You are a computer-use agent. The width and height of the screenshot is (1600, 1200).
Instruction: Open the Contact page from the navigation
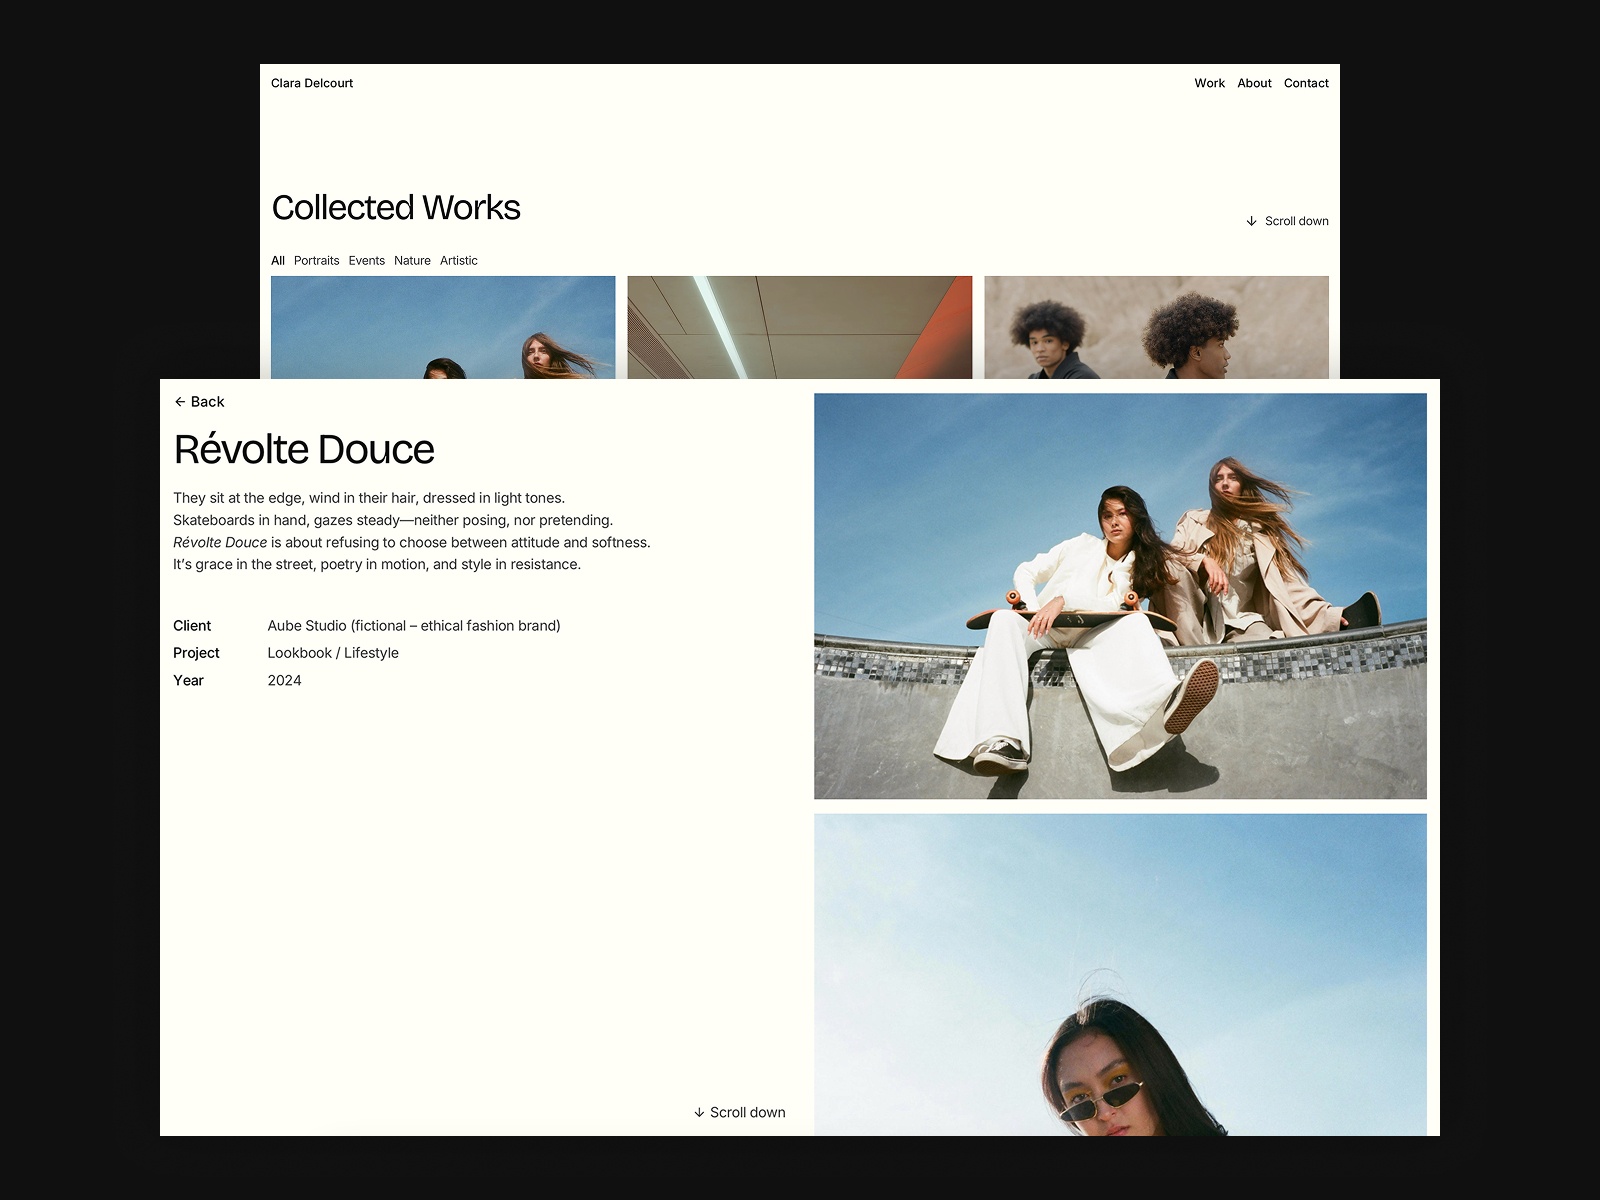pyautogui.click(x=1306, y=83)
